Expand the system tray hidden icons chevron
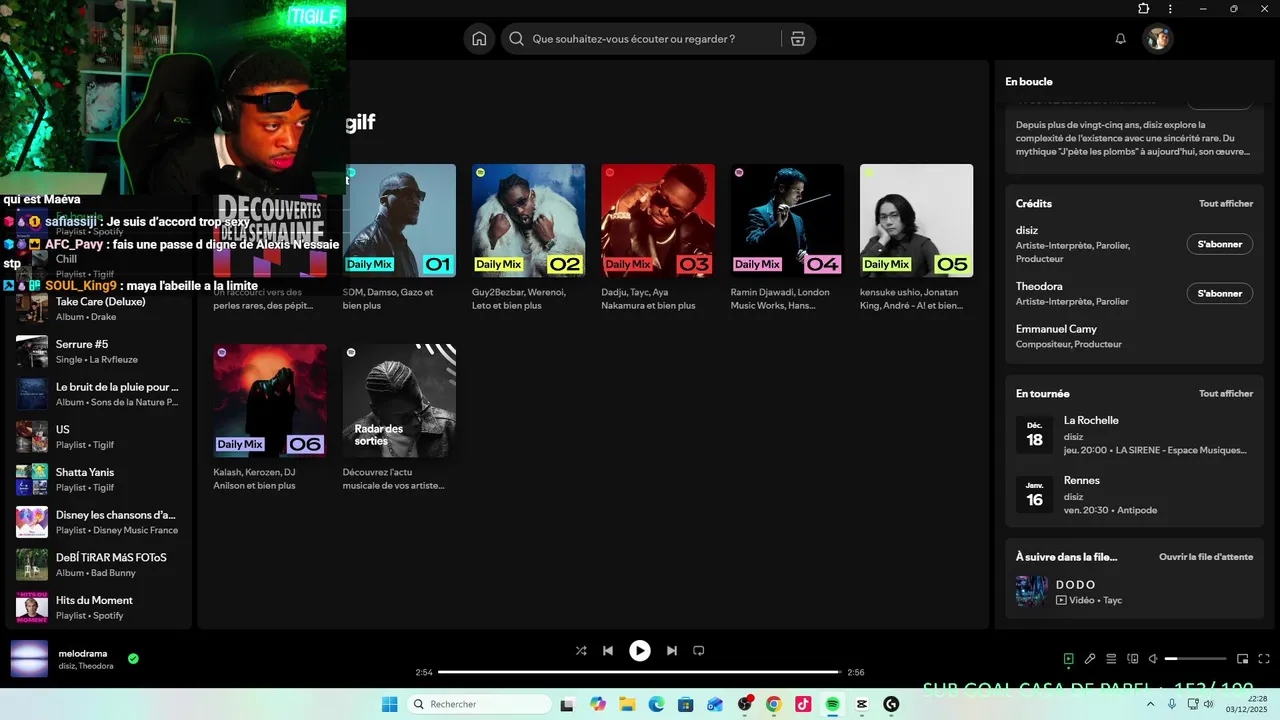Image resolution: width=1280 pixels, height=720 pixels. tap(1151, 704)
